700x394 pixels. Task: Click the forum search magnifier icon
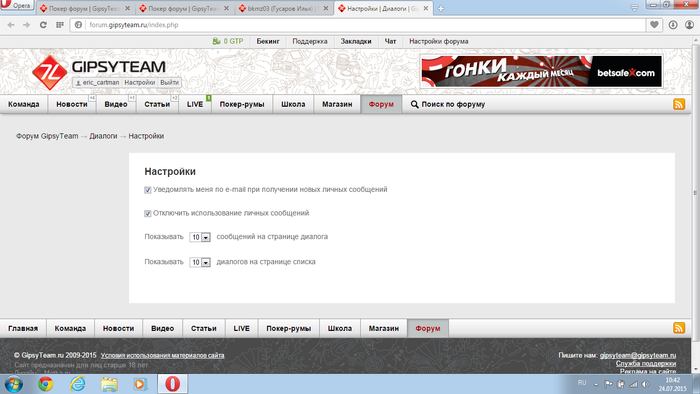pos(414,104)
